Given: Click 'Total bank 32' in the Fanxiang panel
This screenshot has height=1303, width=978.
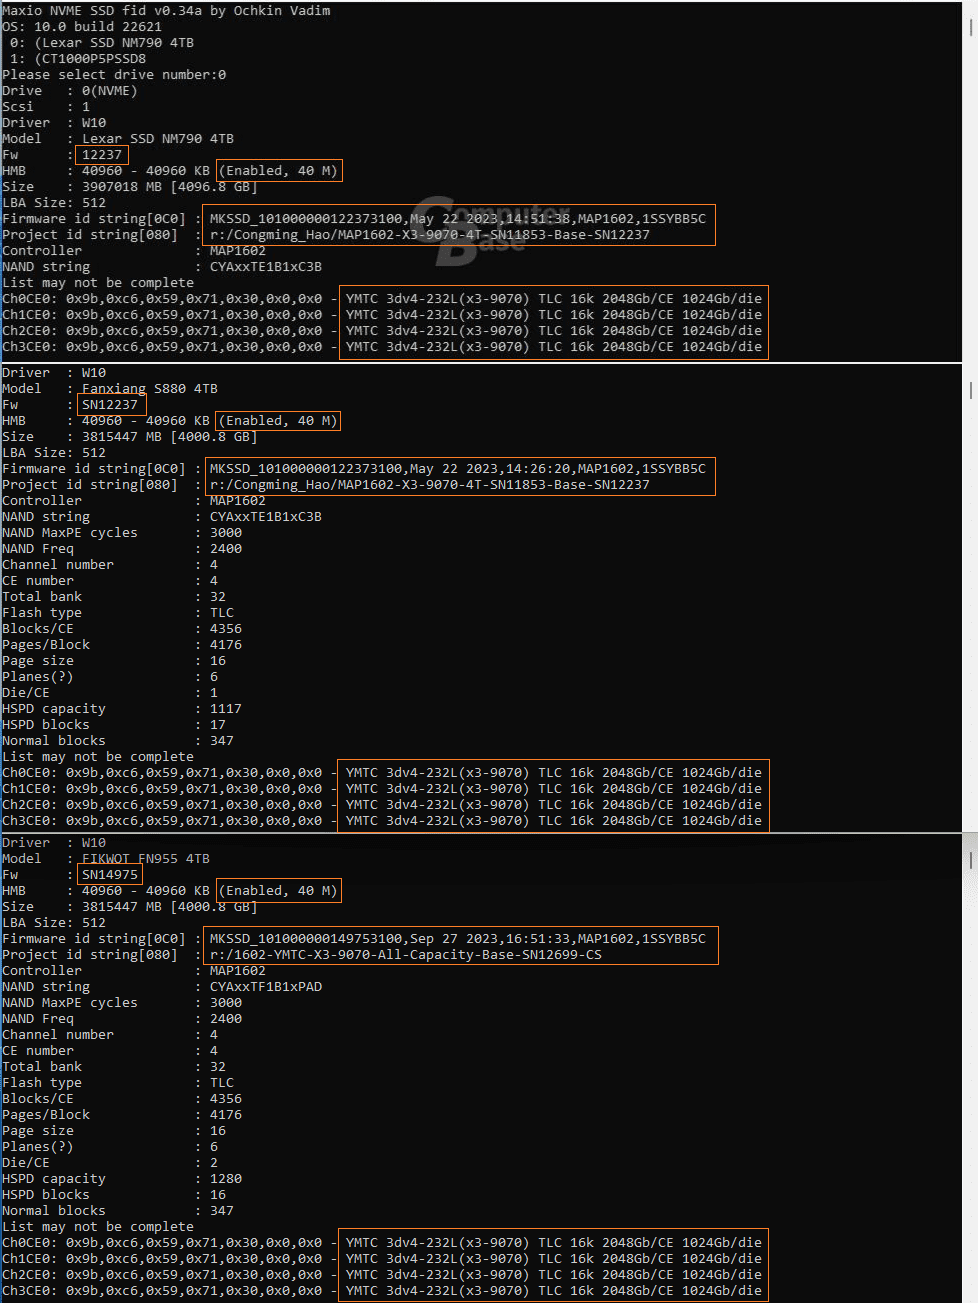Looking at the screenshot, I should click(114, 597).
